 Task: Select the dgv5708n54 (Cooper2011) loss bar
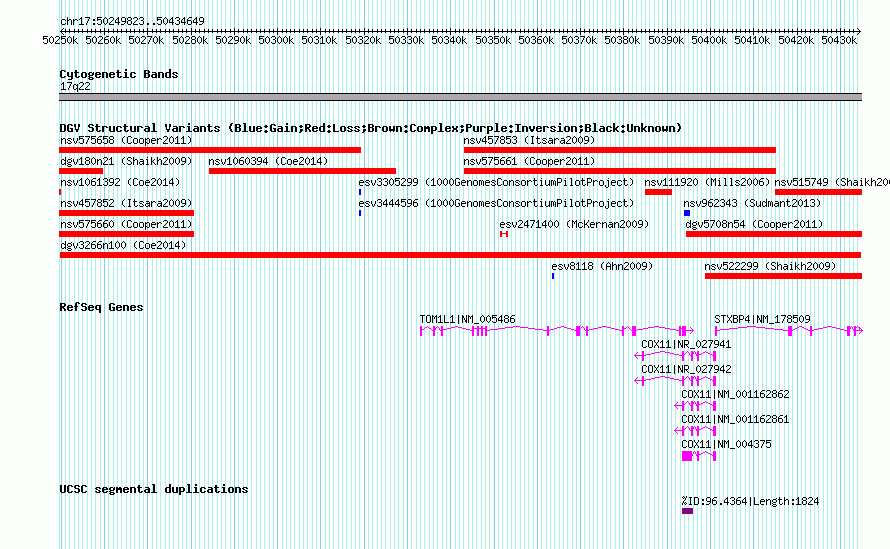pos(774,234)
